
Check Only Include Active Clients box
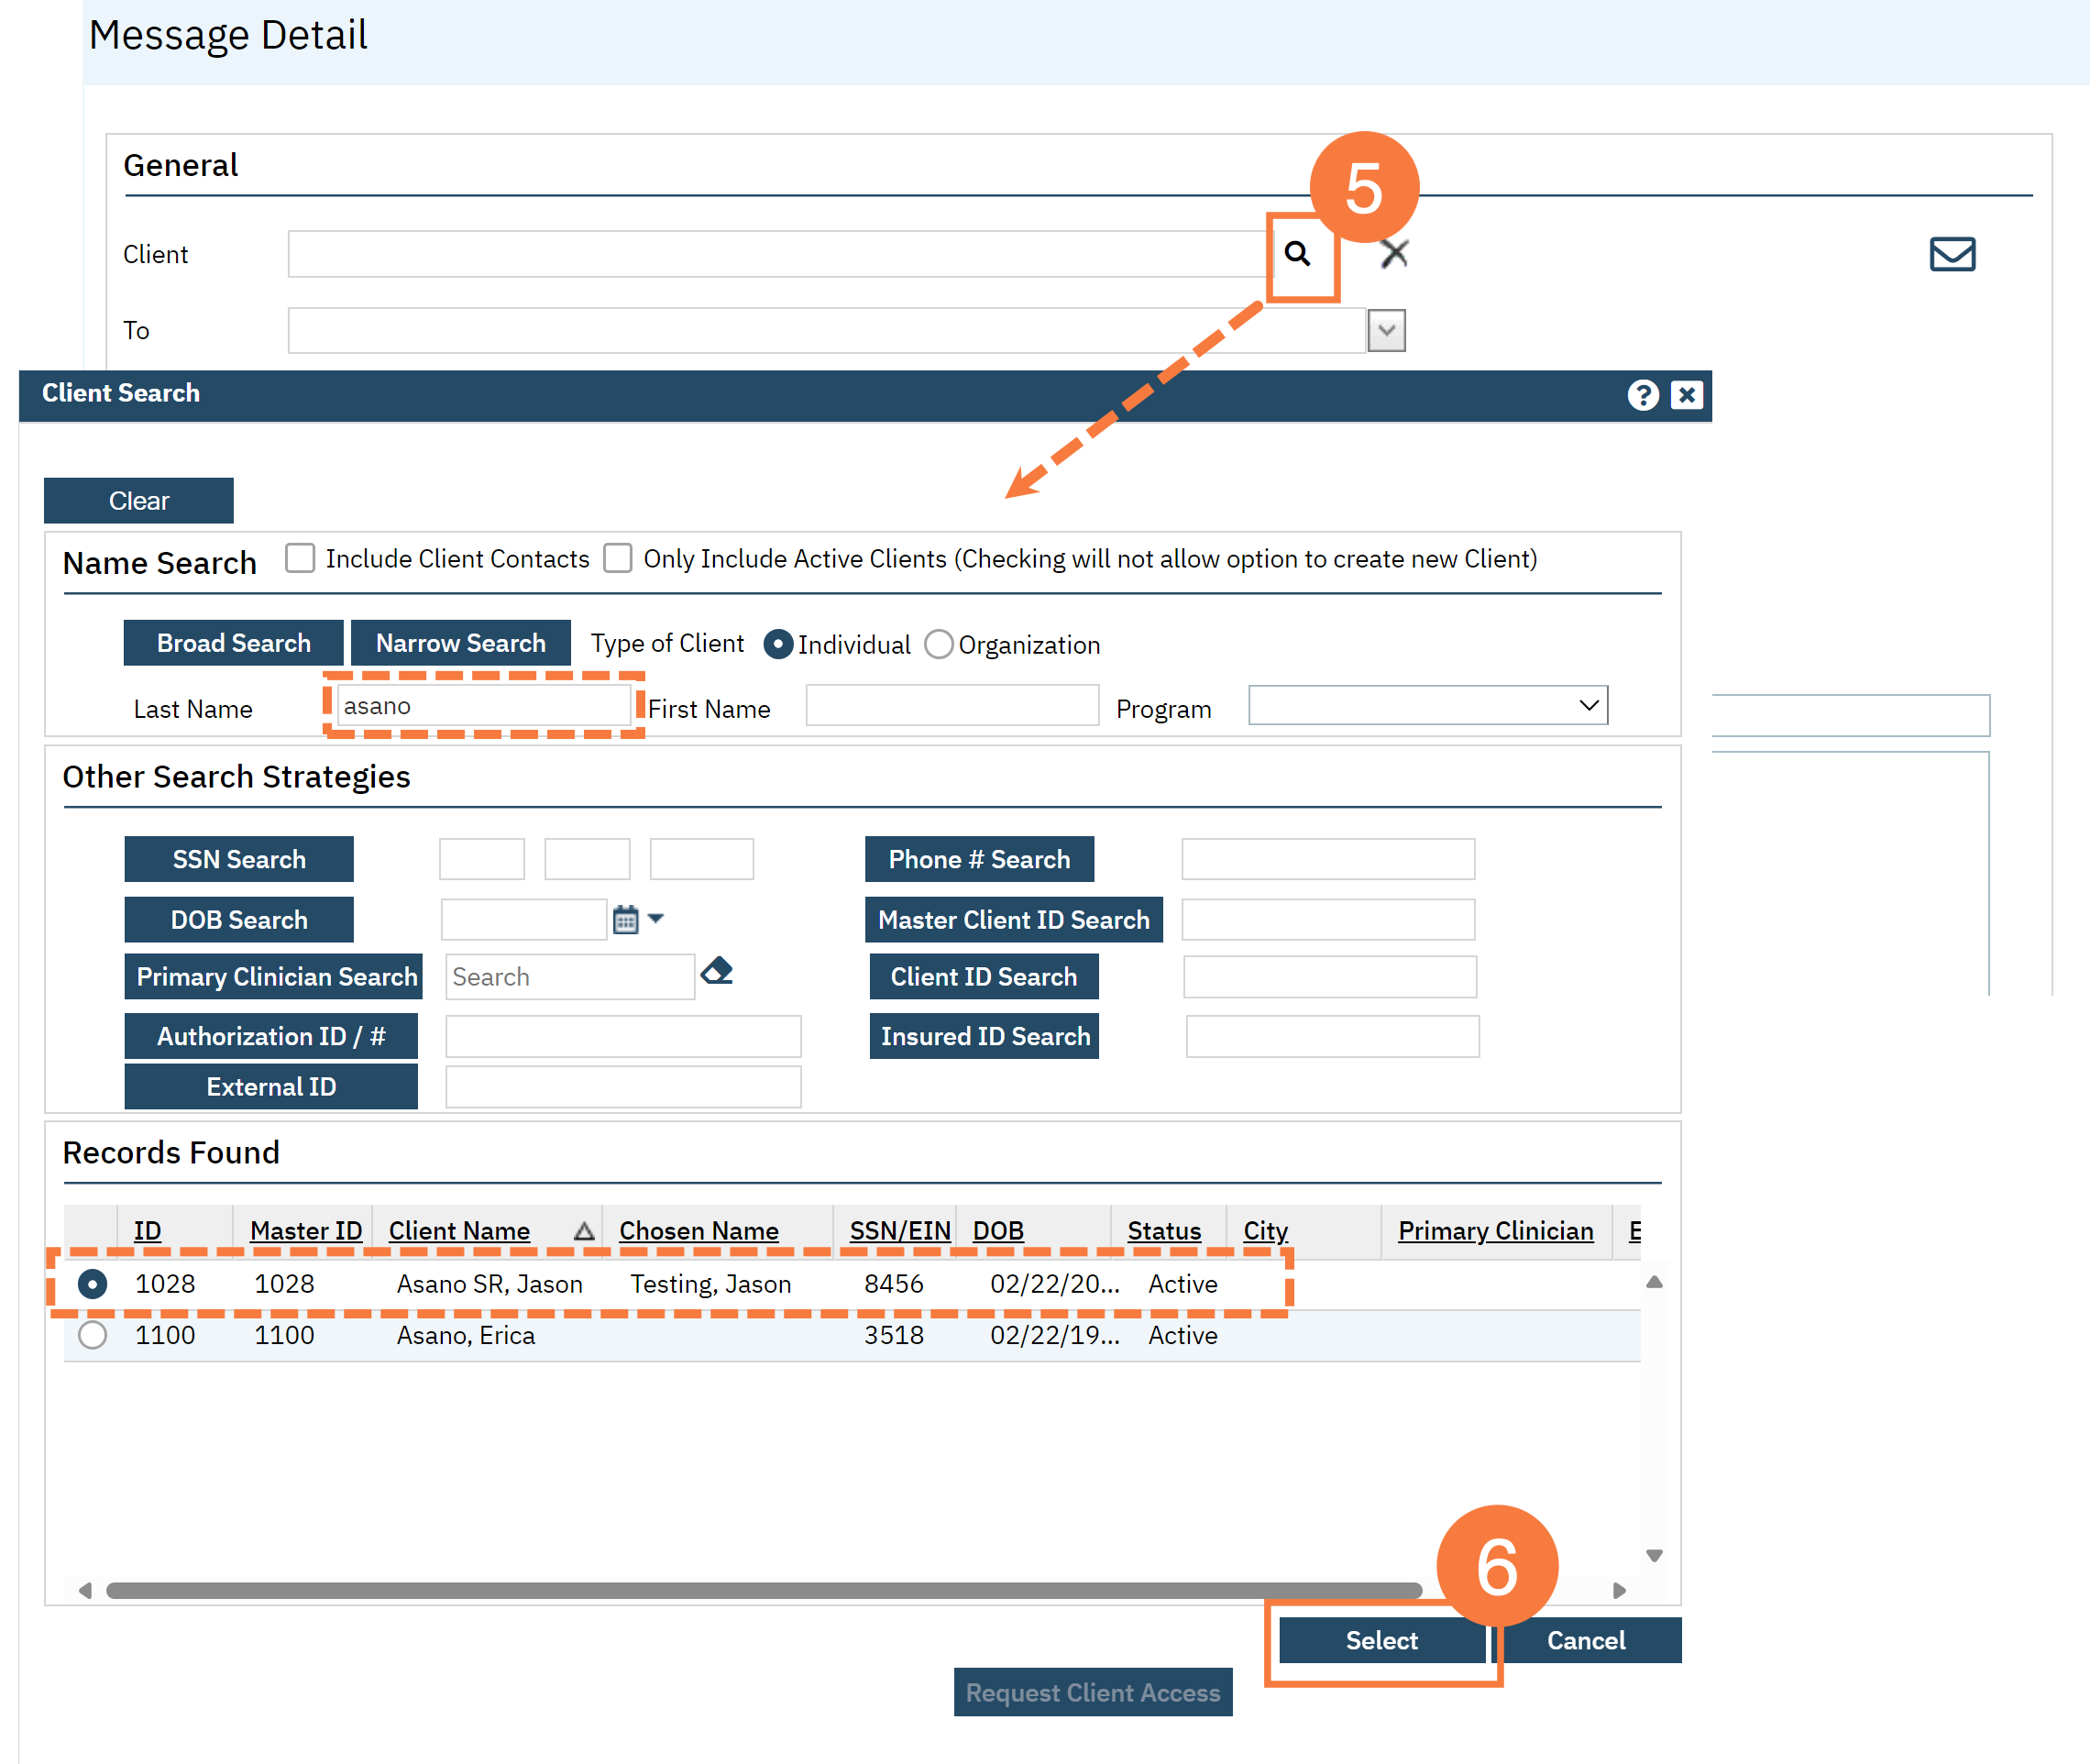(x=618, y=558)
